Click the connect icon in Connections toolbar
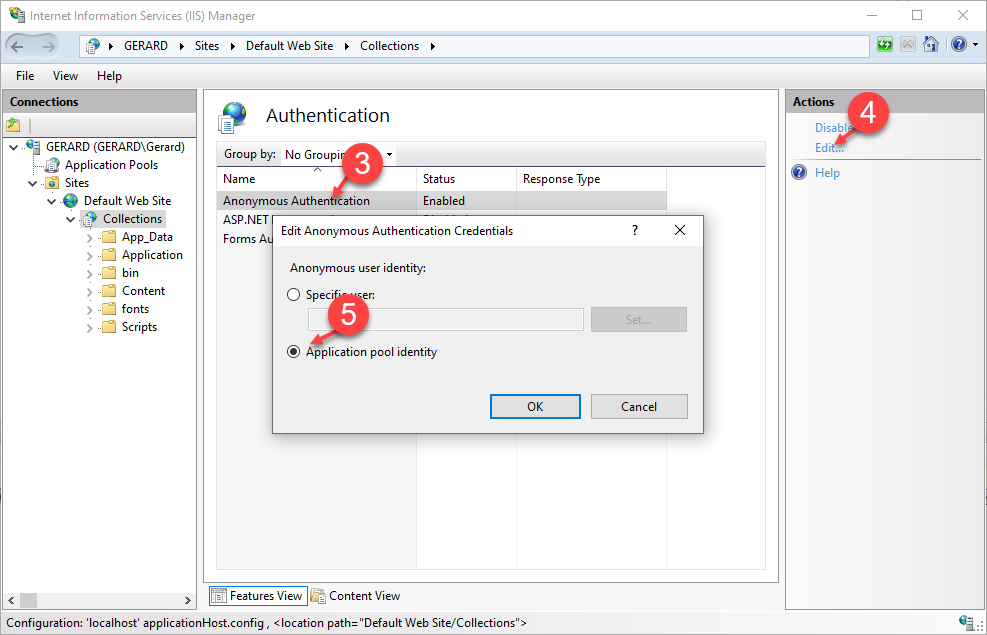 point(13,125)
